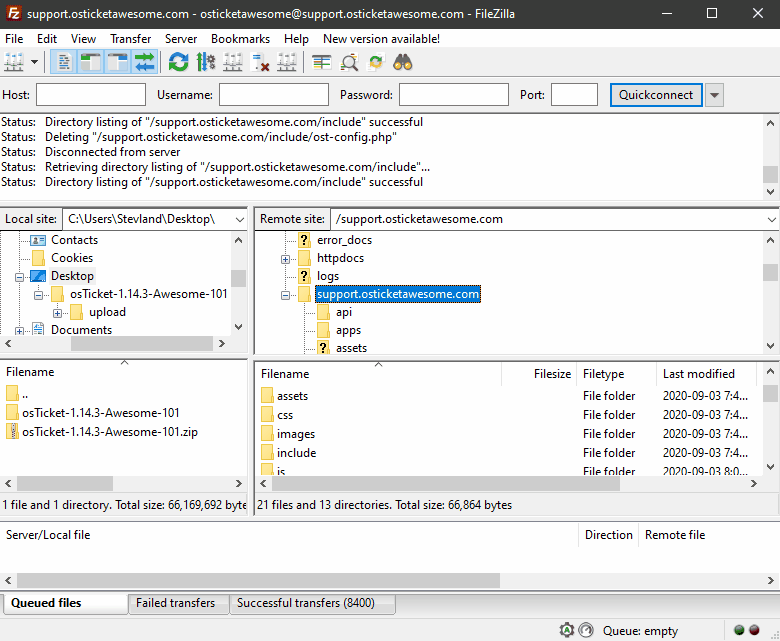Open the Site Manager icon

click(14, 63)
